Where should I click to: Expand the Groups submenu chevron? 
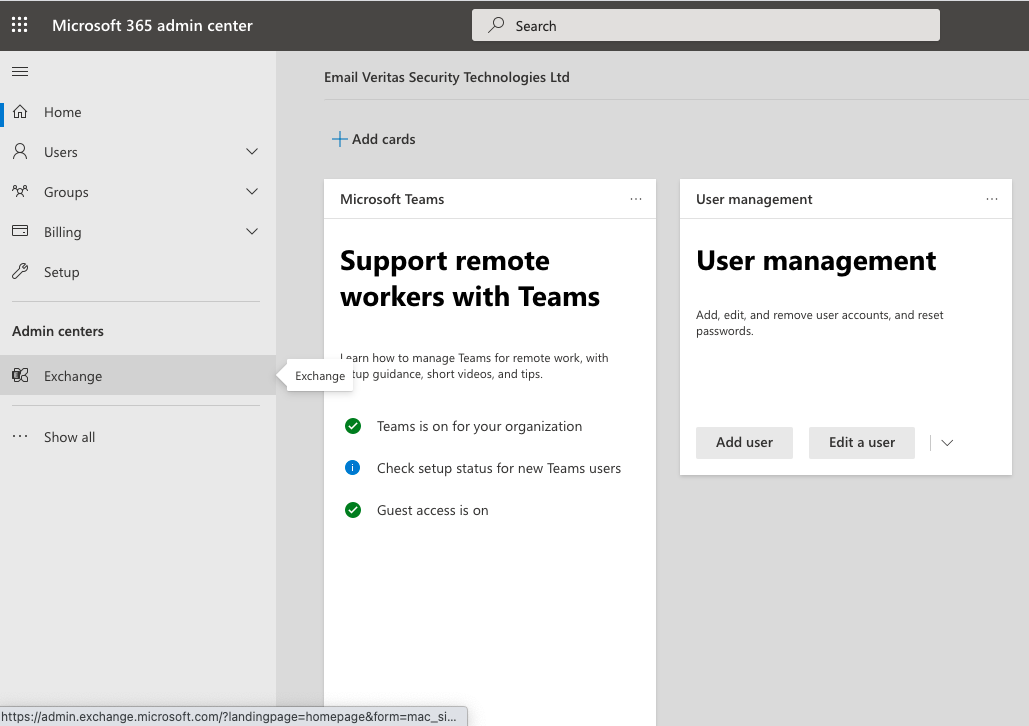point(252,192)
